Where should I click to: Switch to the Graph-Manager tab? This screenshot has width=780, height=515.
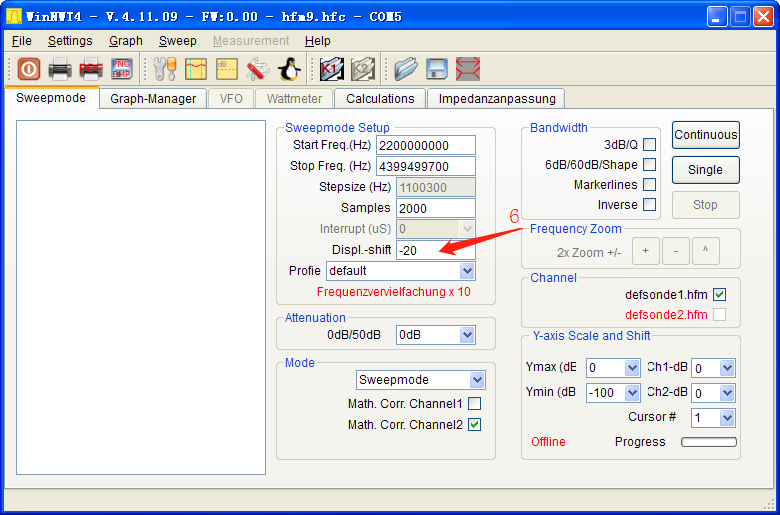[153, 99]
